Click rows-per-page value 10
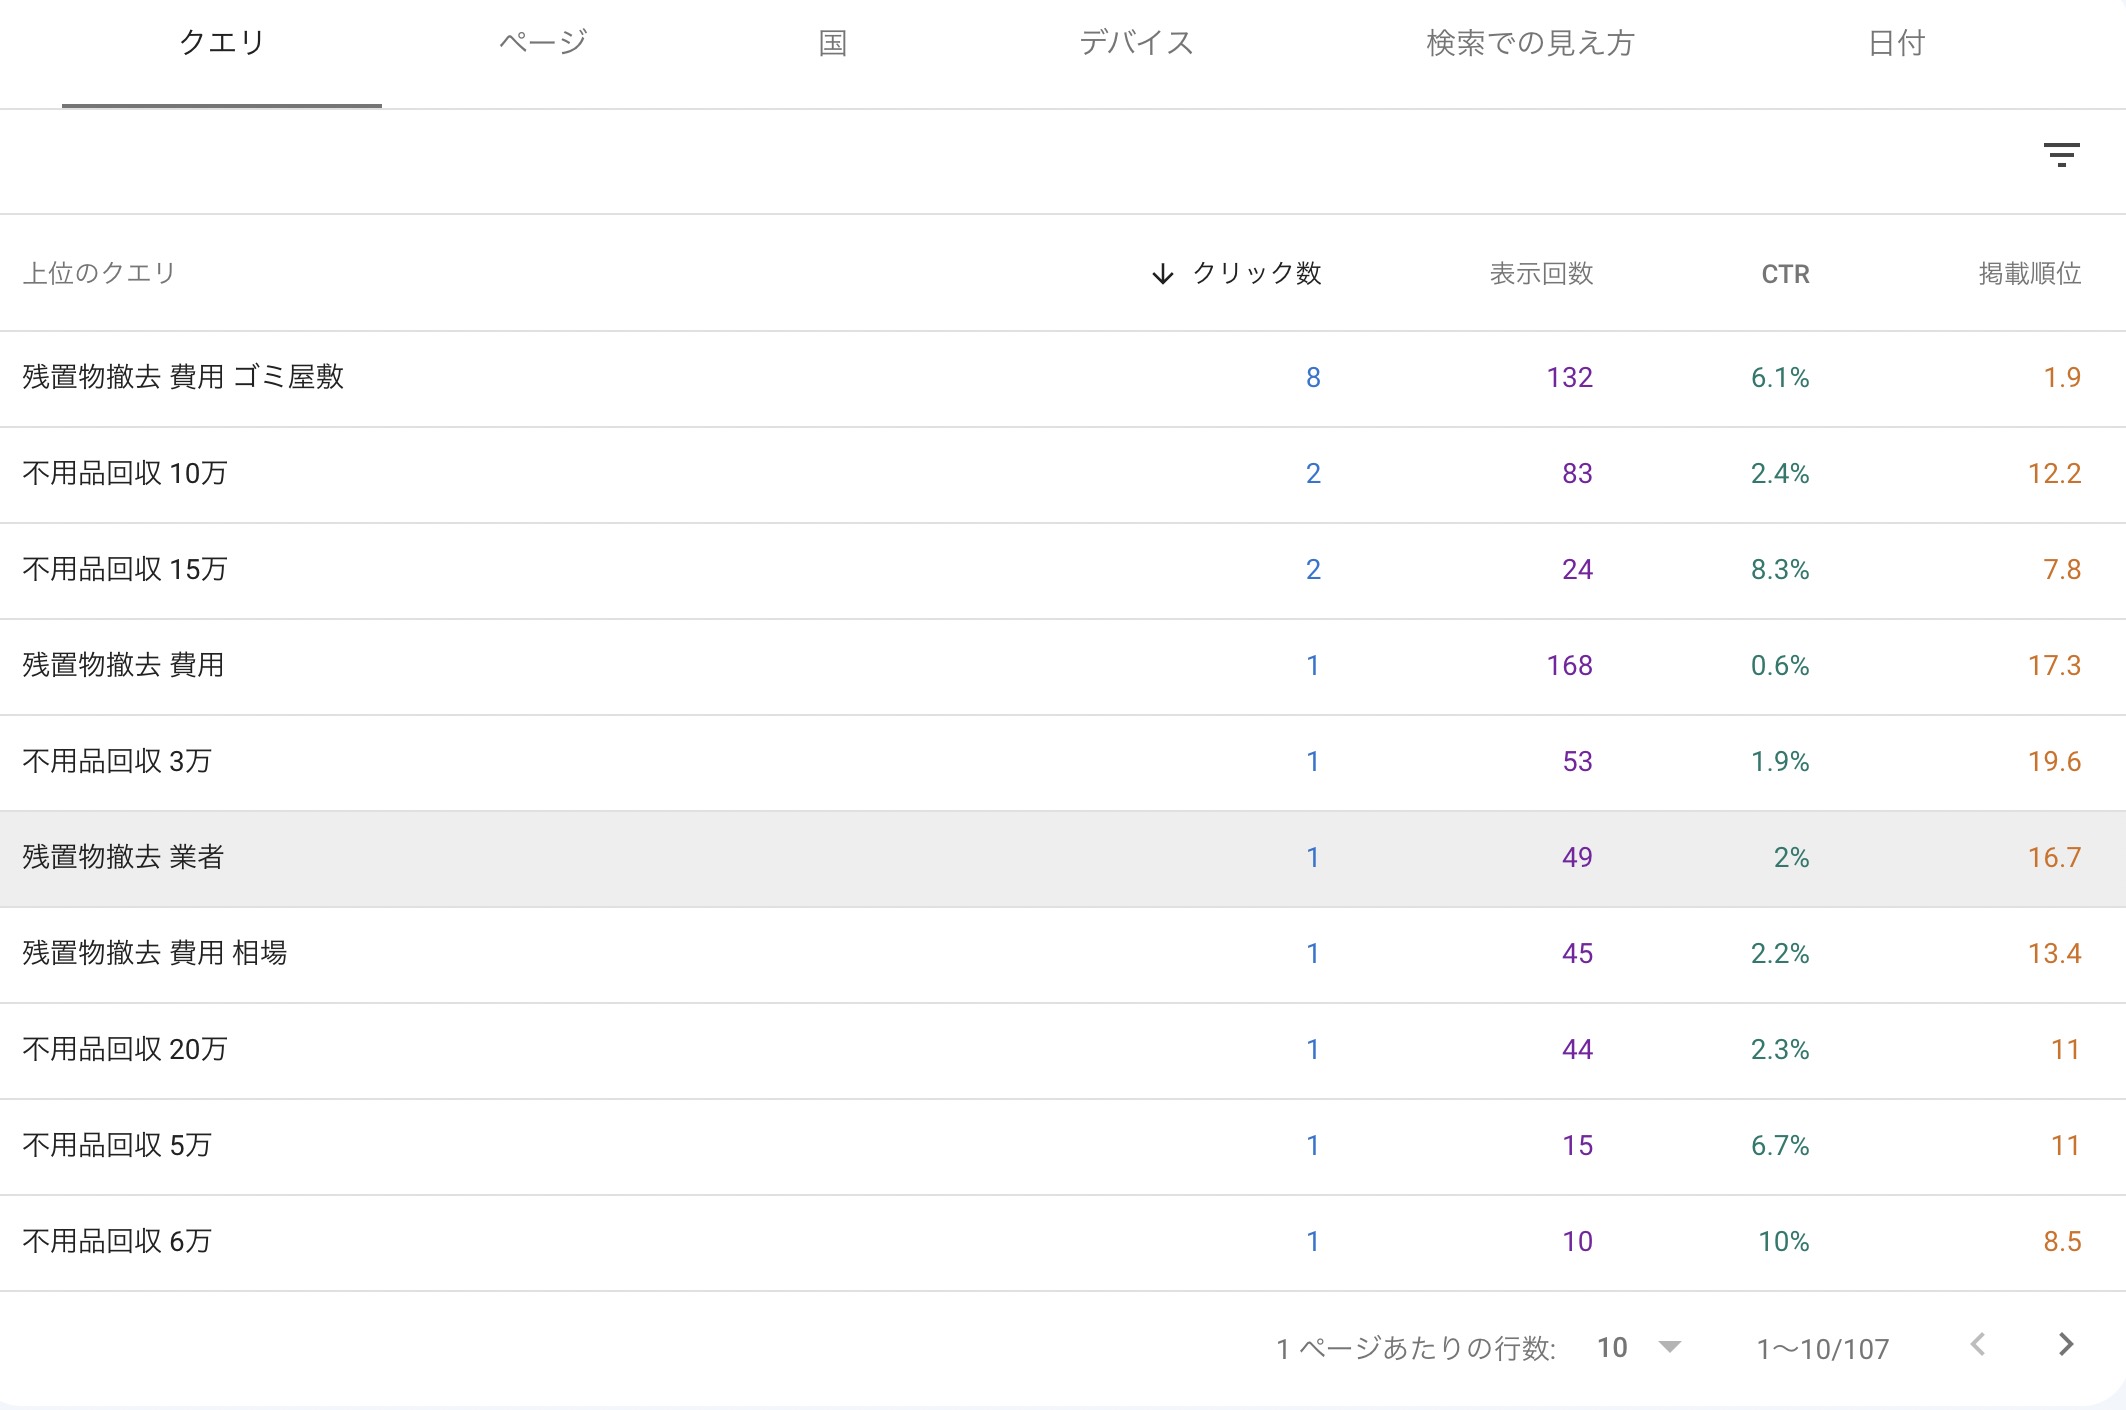Screen dimensions: 2126x1410 [1612, 1348]
